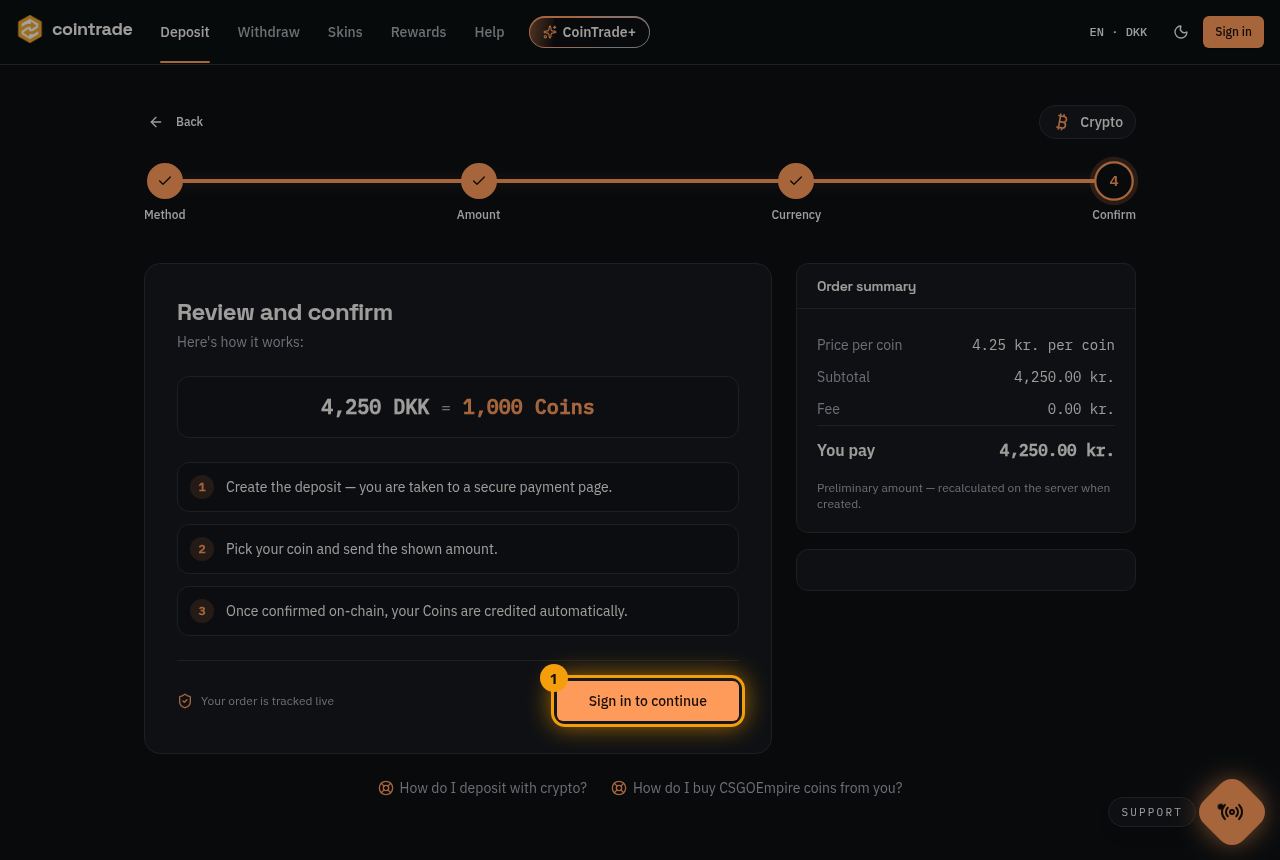Toggle dark mode moon icon

tap(1181, 32)
